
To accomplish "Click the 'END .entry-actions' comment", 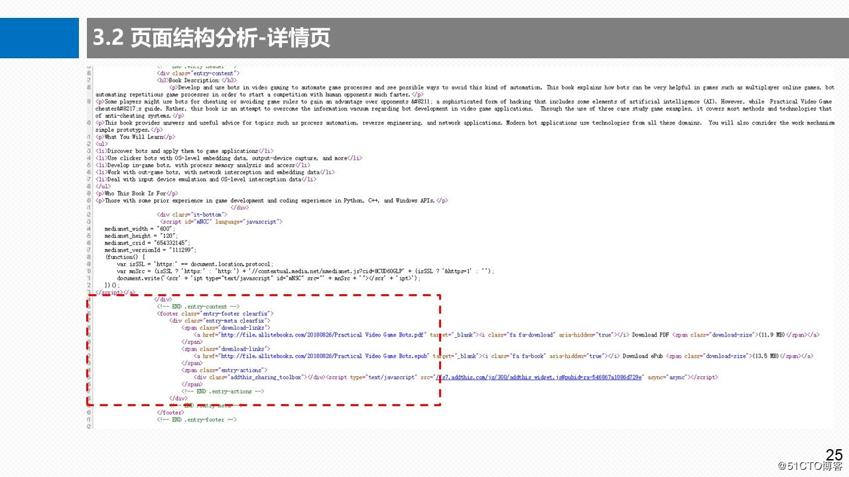I will (223, 391).
